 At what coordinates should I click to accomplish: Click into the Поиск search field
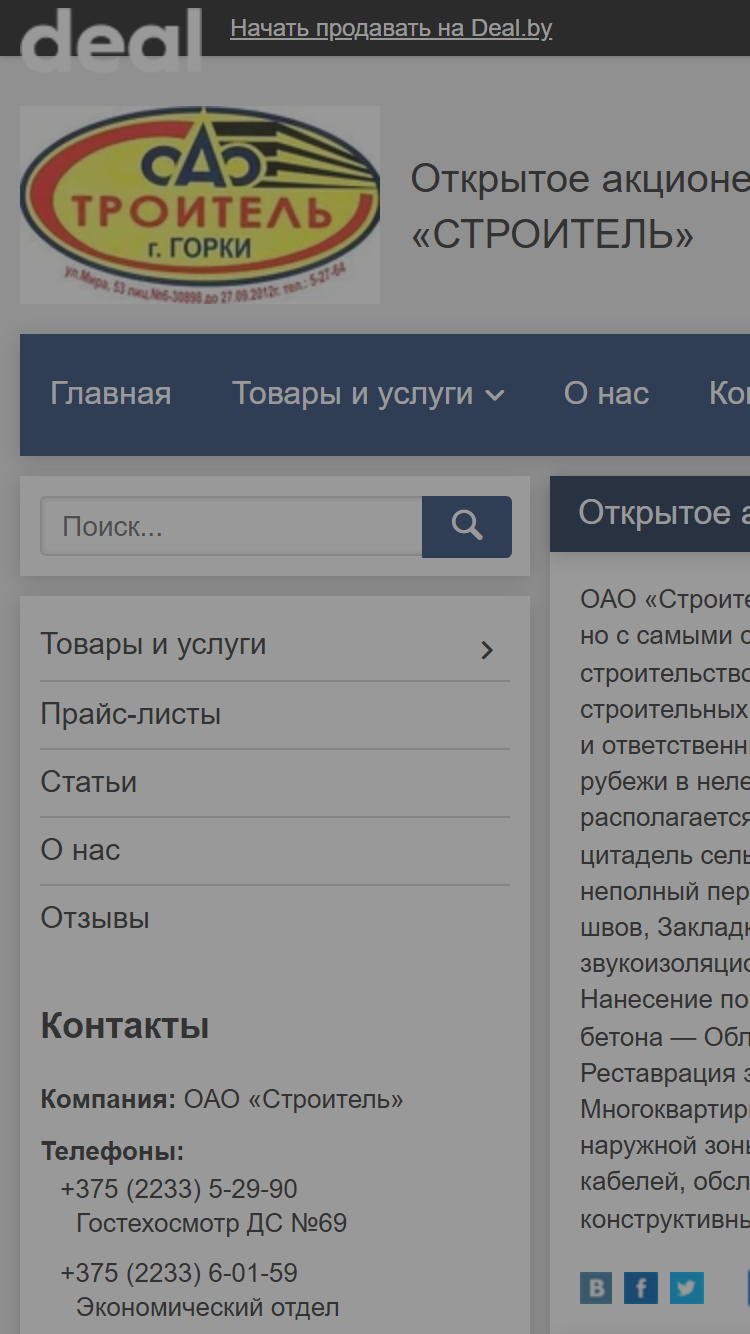point(231,526)
